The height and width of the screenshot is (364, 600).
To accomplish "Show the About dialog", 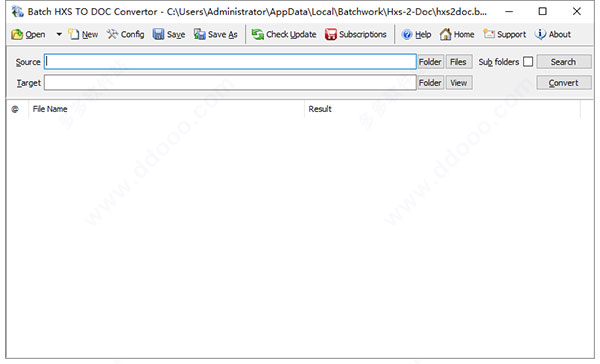I will [553, 34].
